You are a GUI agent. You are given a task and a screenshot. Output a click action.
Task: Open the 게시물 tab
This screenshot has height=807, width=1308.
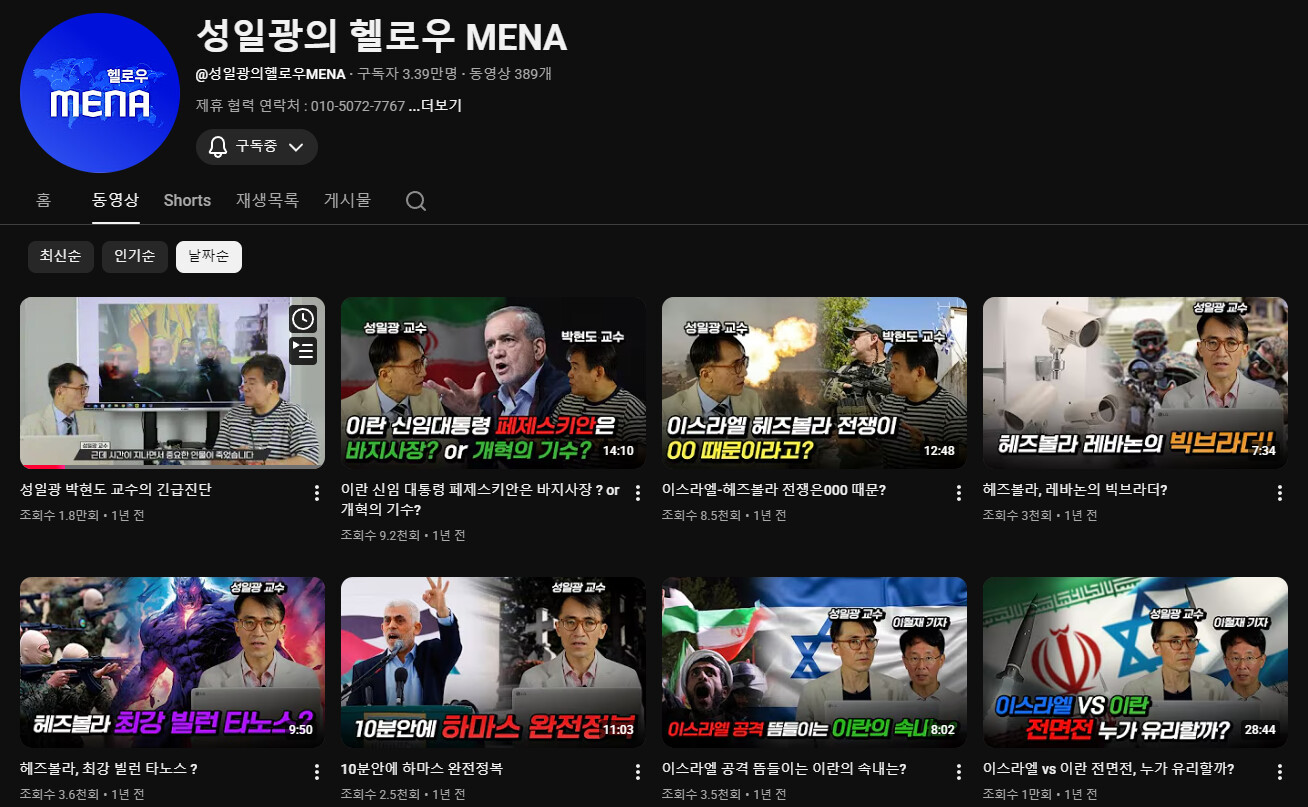(x=347, y=200)
